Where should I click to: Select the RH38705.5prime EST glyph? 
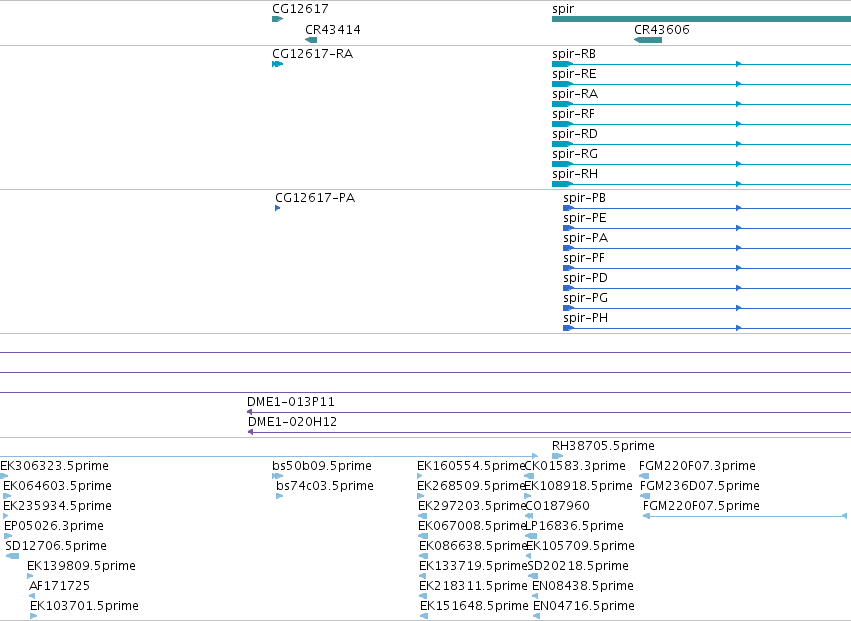click(557, 456)
